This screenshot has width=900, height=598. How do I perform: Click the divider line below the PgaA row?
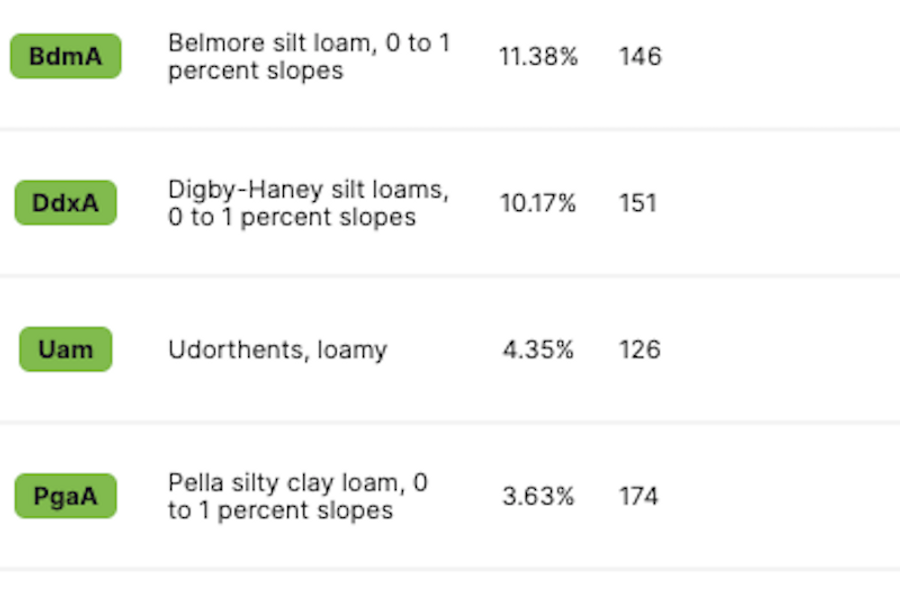[450, 569]
